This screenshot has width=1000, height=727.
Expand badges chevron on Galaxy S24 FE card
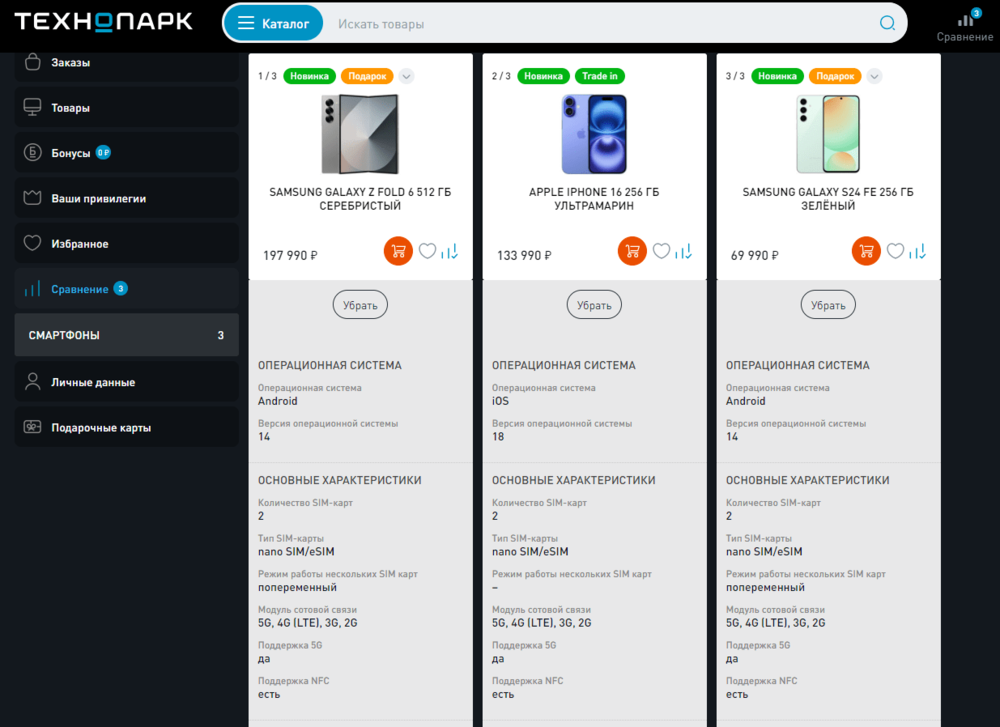(874, 76)
